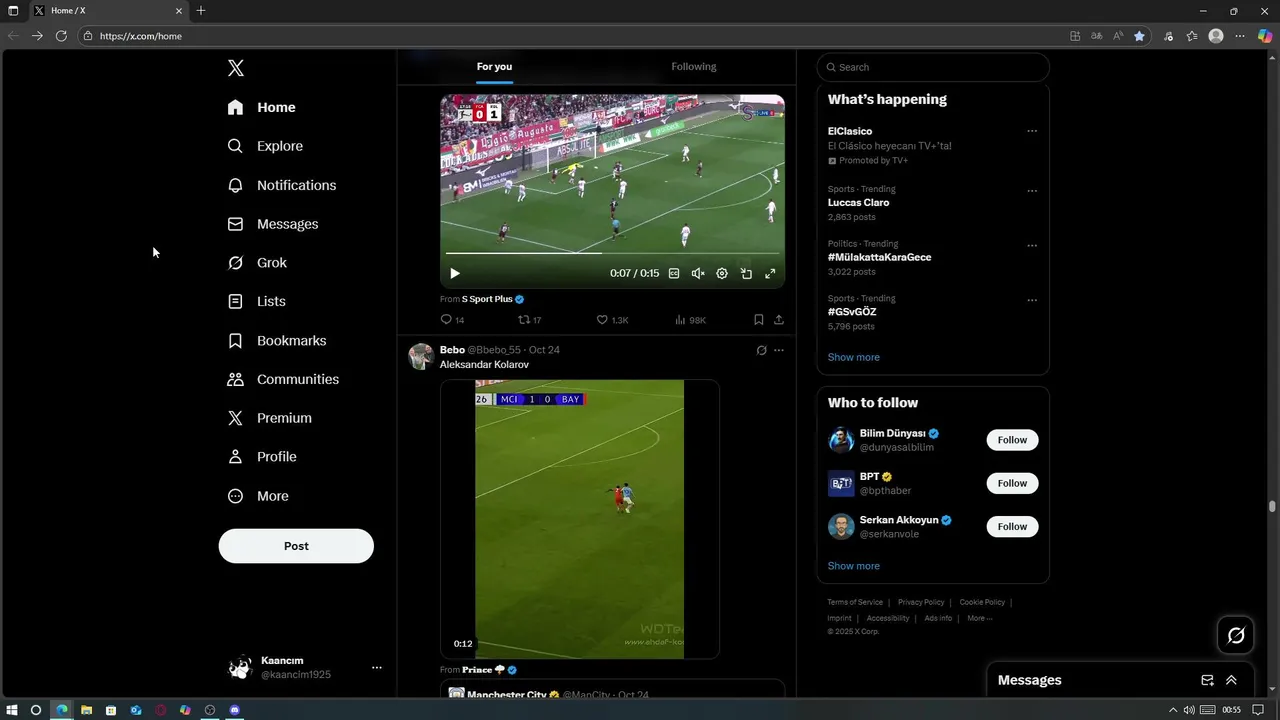The height and width of the screenshot is (720, 1280).
Task: Click the Premium X icon
Action: coord(235,418)
